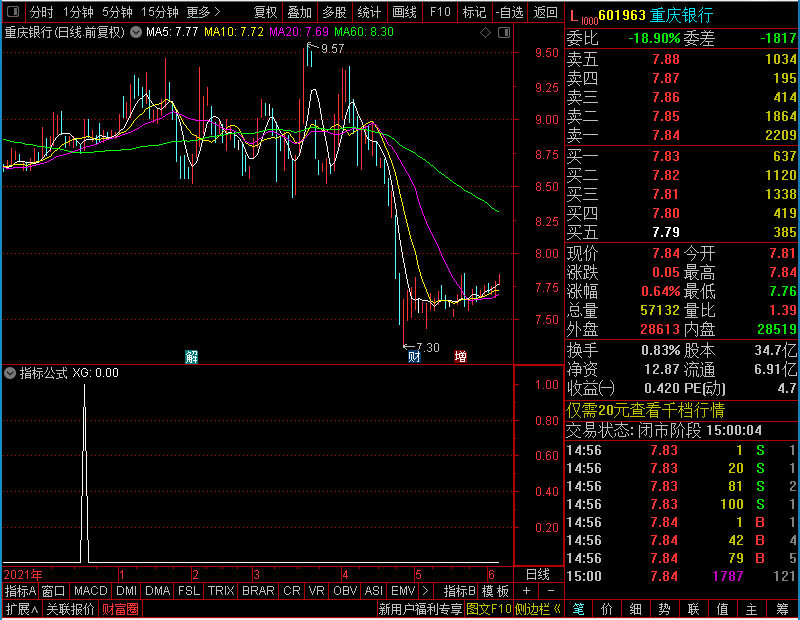Viewport: 800px width, 620px height.
Task: Select the 5分钟 period
Action: click(x=117, y=12)
